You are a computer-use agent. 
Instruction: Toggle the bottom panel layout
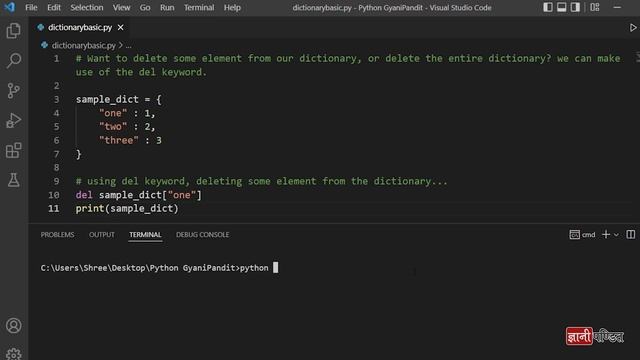pos(562,7)
